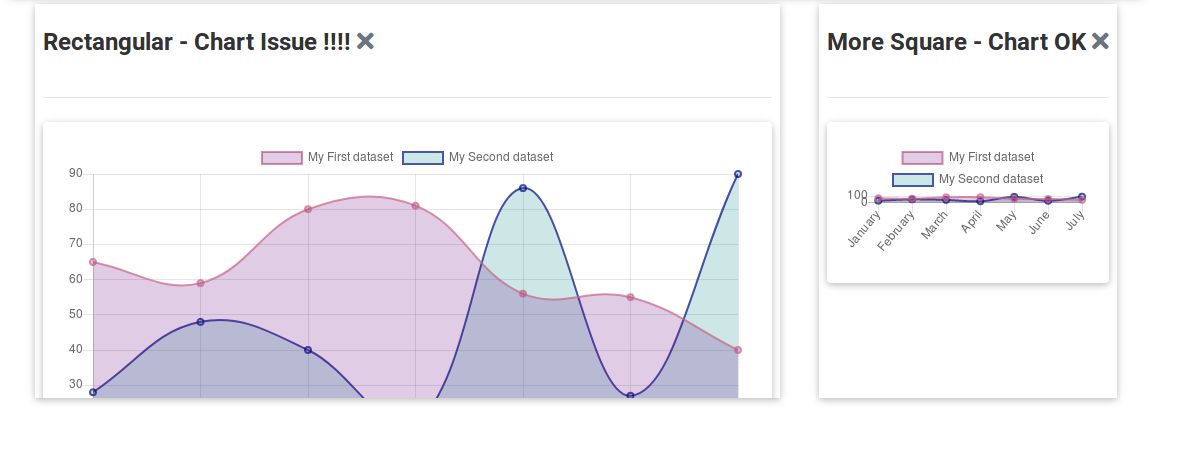
Task: Toggle My Second dataset in the rectangular chart legend
Action: coord(478,157)
